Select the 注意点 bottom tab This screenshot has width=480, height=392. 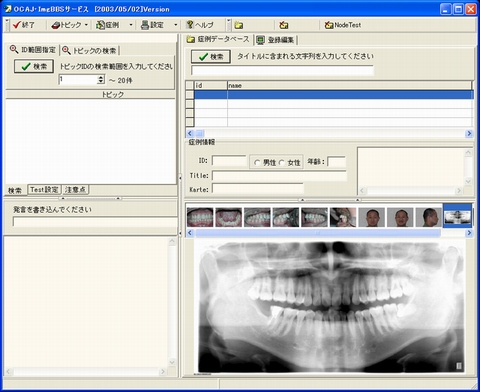75,190
